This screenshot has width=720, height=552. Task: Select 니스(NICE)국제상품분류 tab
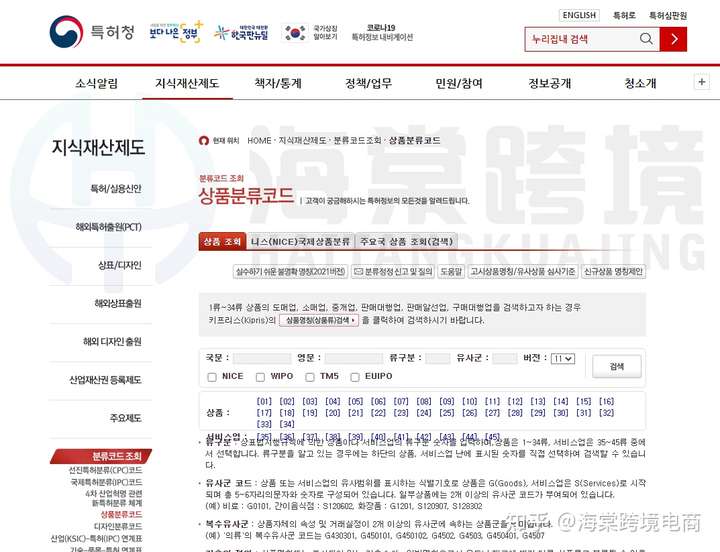point(300,242)
